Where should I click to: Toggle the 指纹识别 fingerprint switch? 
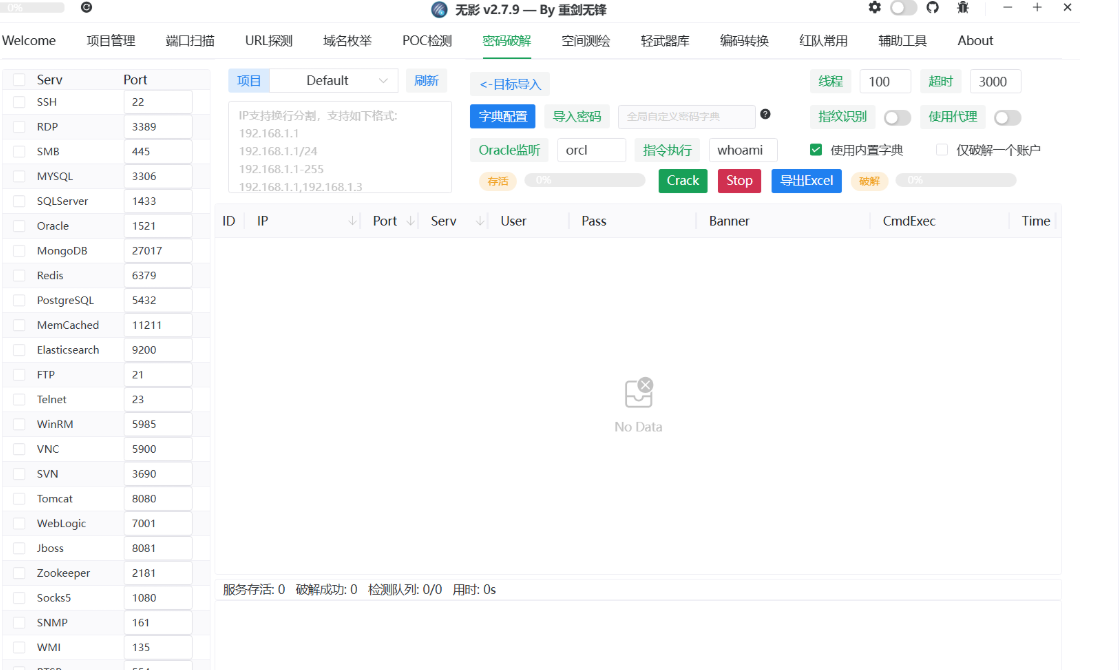tap(897, 117)
